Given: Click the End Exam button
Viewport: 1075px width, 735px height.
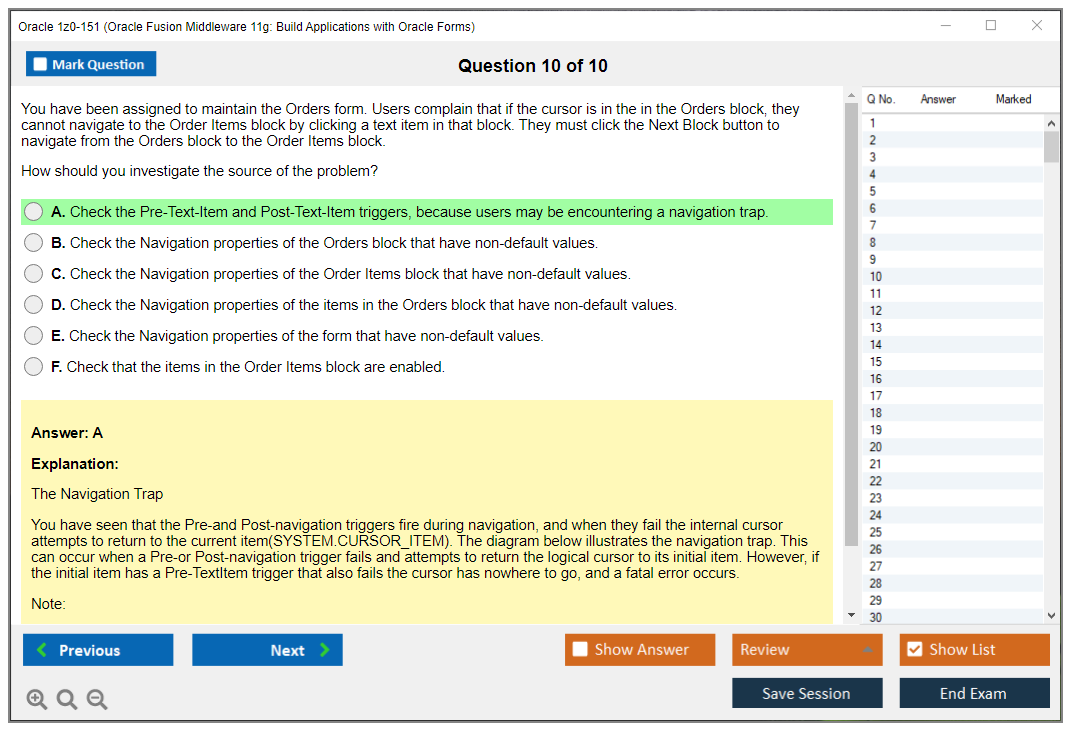Looking at the screenshot, I should click(973, 693).
